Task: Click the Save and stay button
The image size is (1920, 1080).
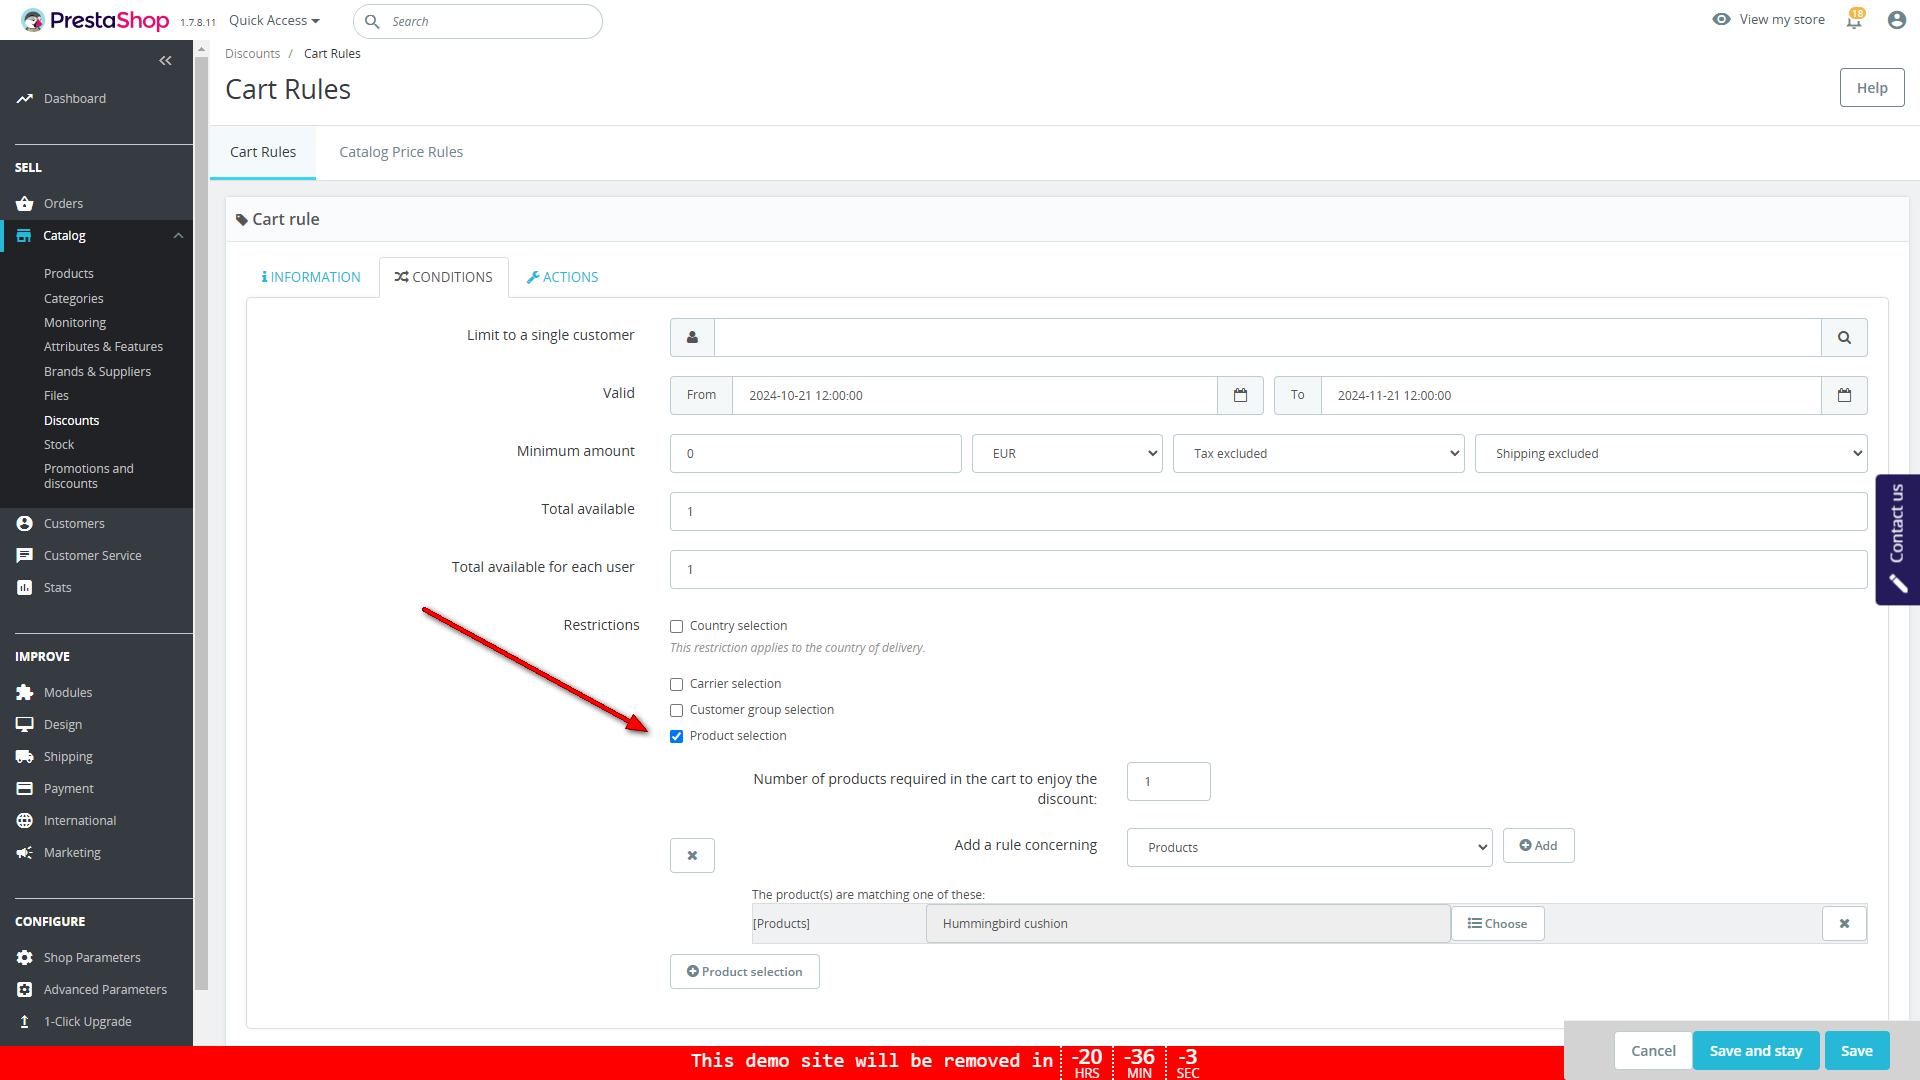Action: tap(1755, 1051)
